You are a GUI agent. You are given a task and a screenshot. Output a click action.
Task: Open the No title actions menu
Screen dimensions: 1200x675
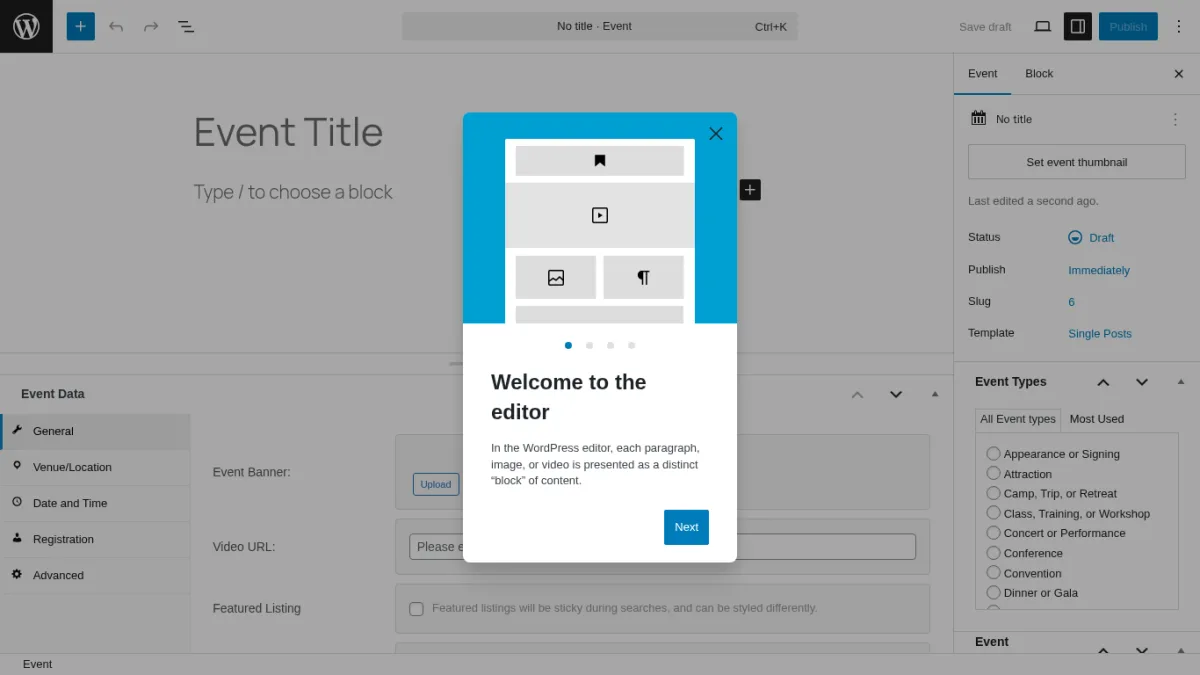coord(1175,119)
